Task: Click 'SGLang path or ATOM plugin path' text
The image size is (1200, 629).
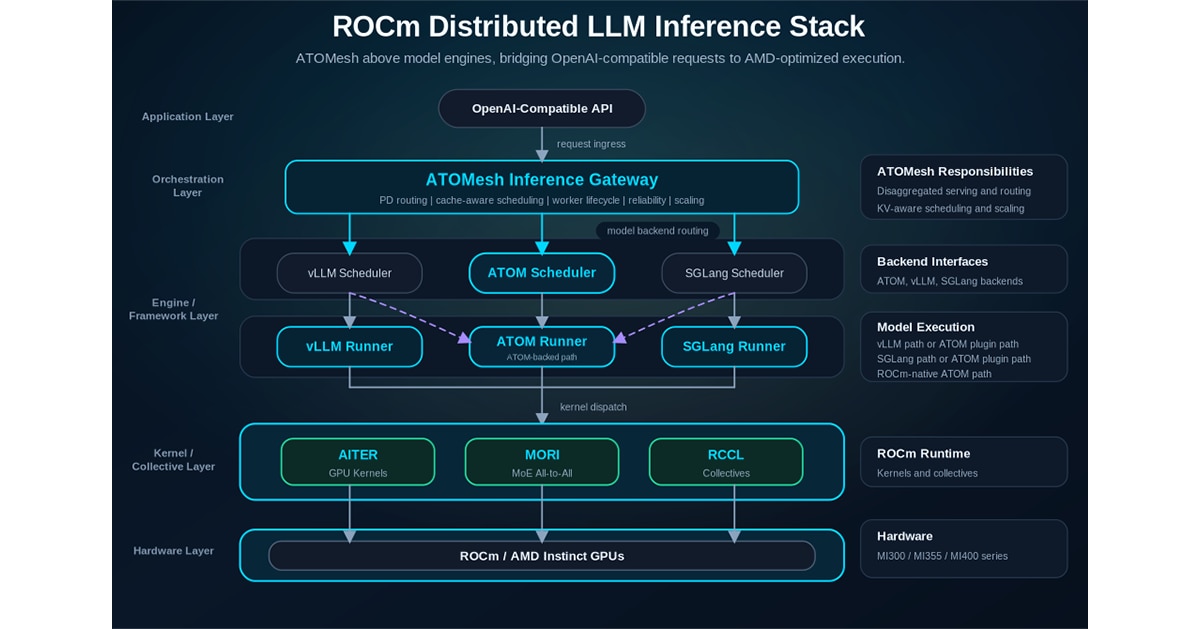Action: click(954, 359)
